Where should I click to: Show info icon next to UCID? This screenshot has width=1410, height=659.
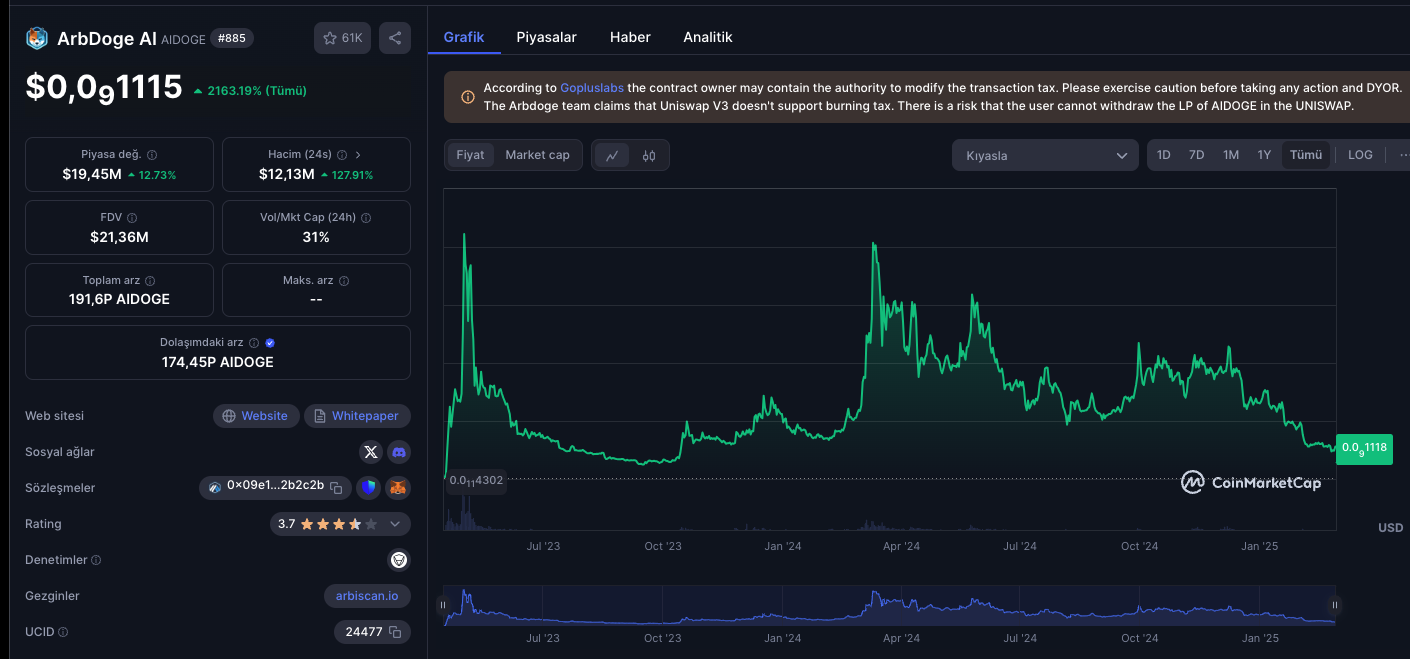[x=63, y=632]
